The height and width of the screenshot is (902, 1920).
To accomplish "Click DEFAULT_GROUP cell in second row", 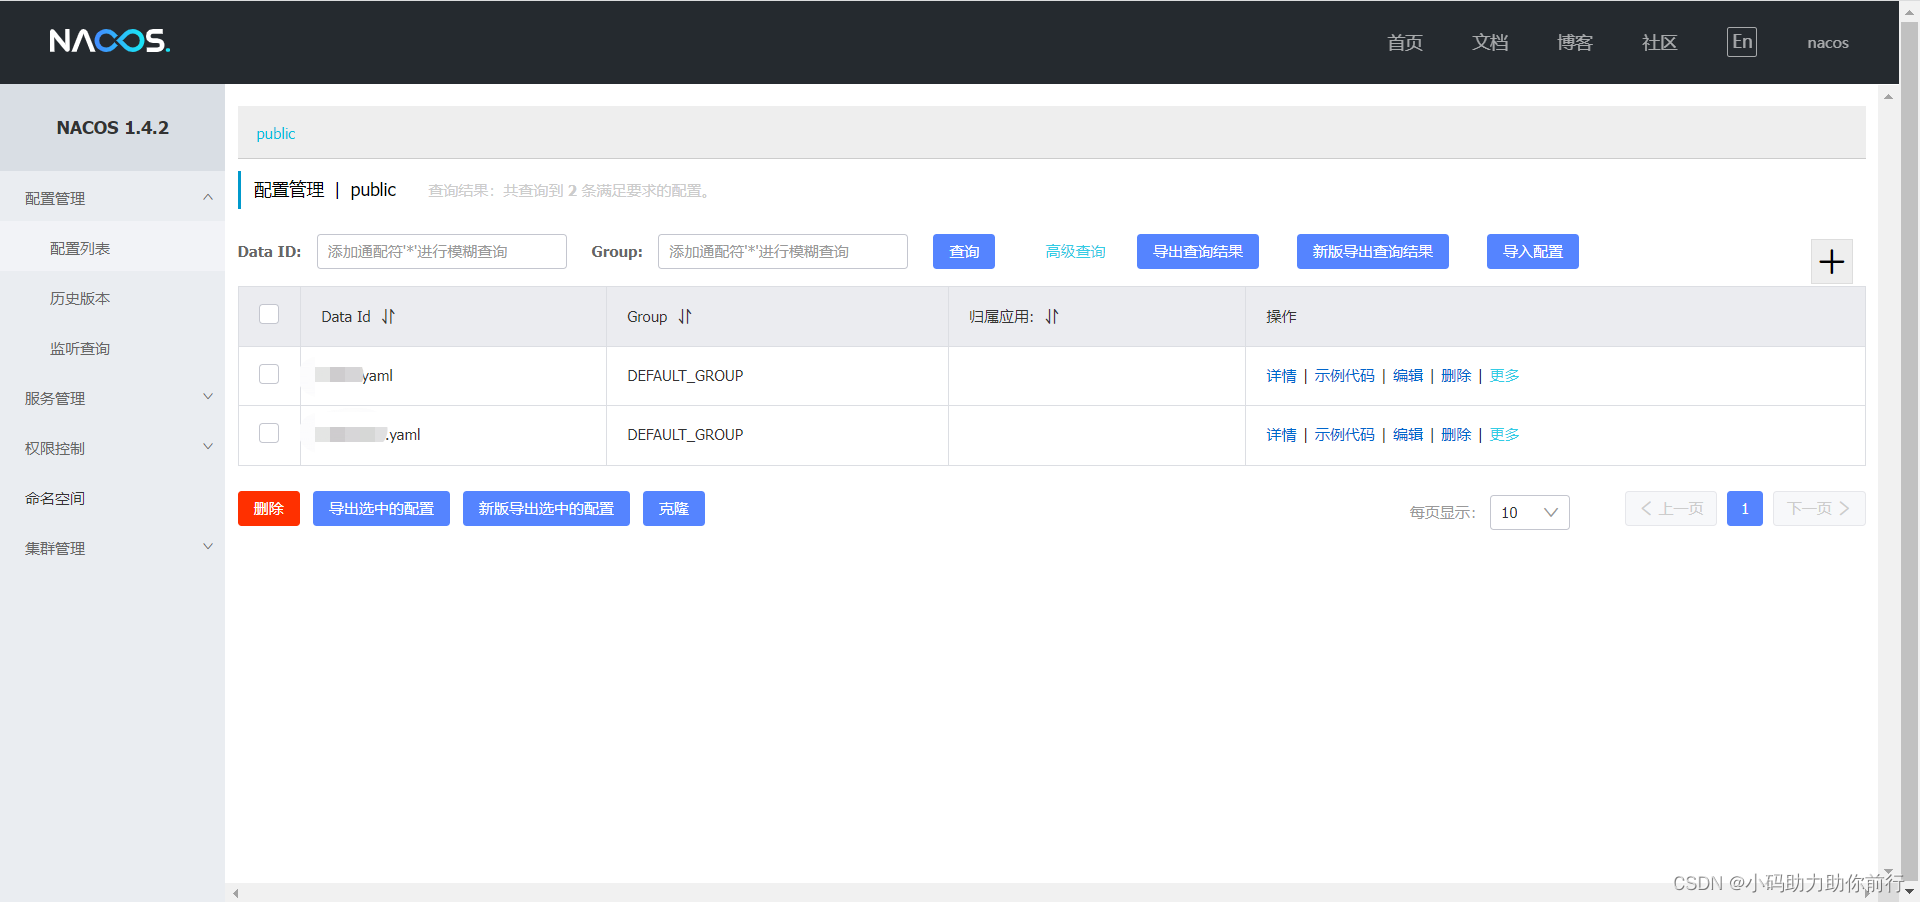I will click(685, 435).
